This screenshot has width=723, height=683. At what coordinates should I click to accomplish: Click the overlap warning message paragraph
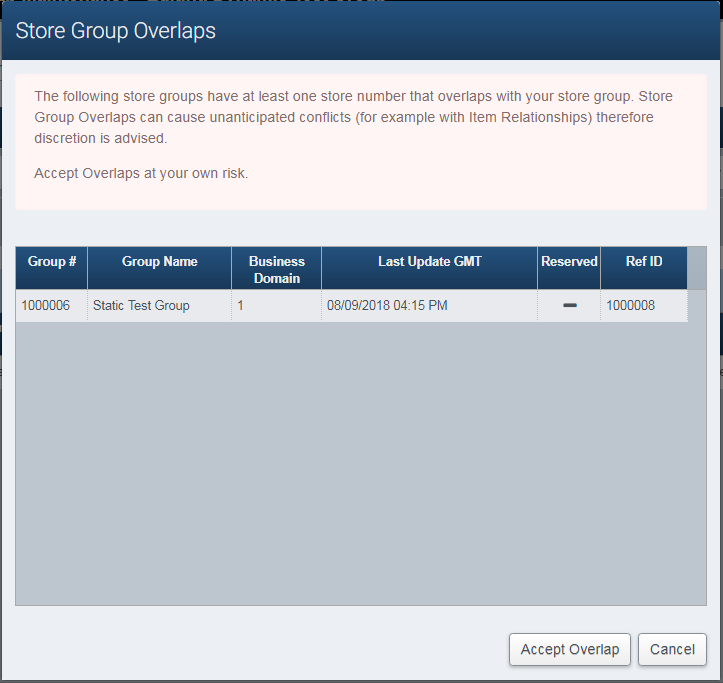[x=352, y=117]
